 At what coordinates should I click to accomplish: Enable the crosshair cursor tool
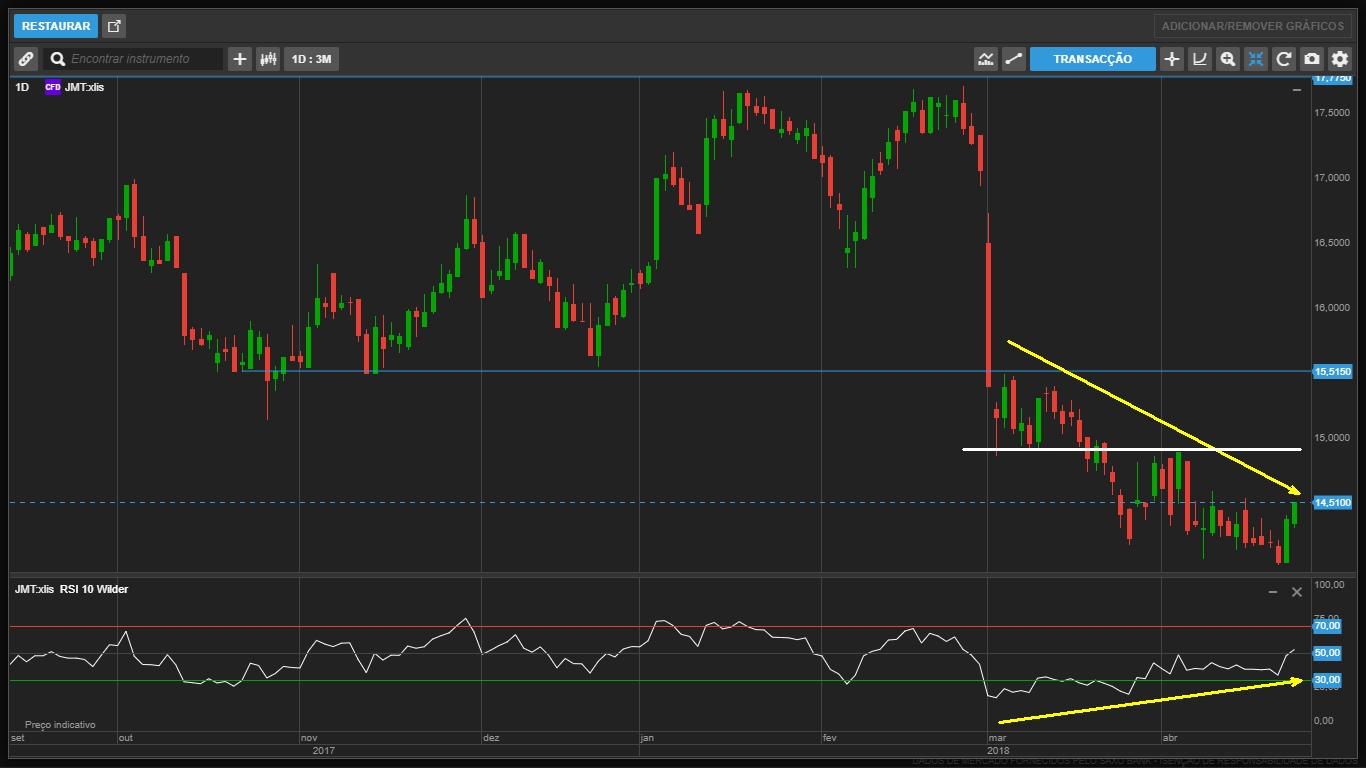[1172, 59]
